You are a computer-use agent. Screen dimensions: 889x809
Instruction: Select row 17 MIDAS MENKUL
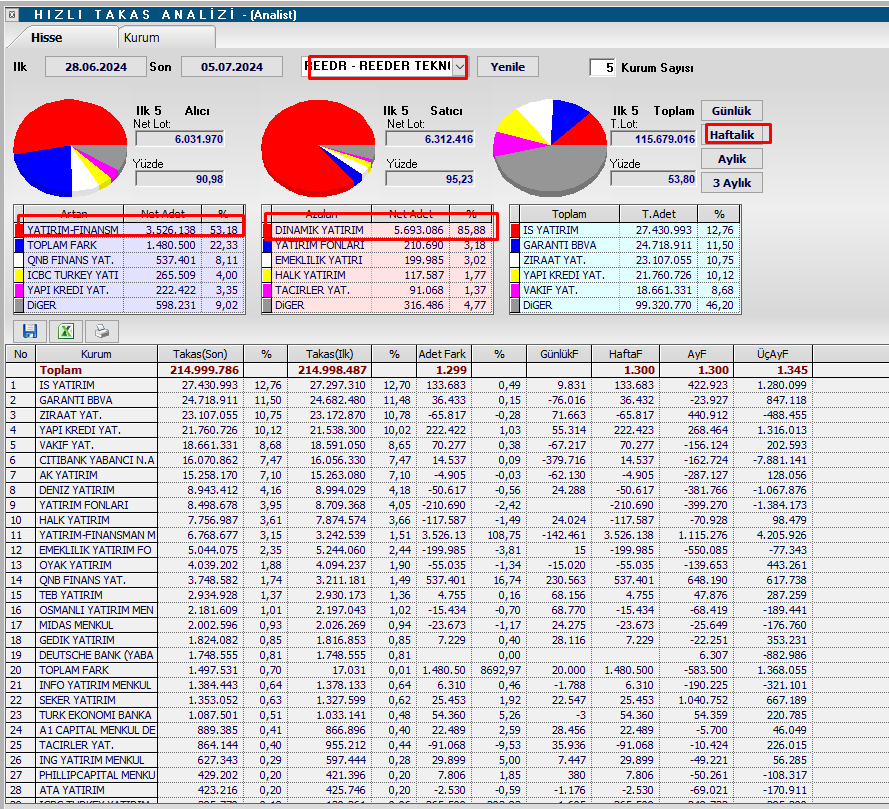tap(409, 625)
